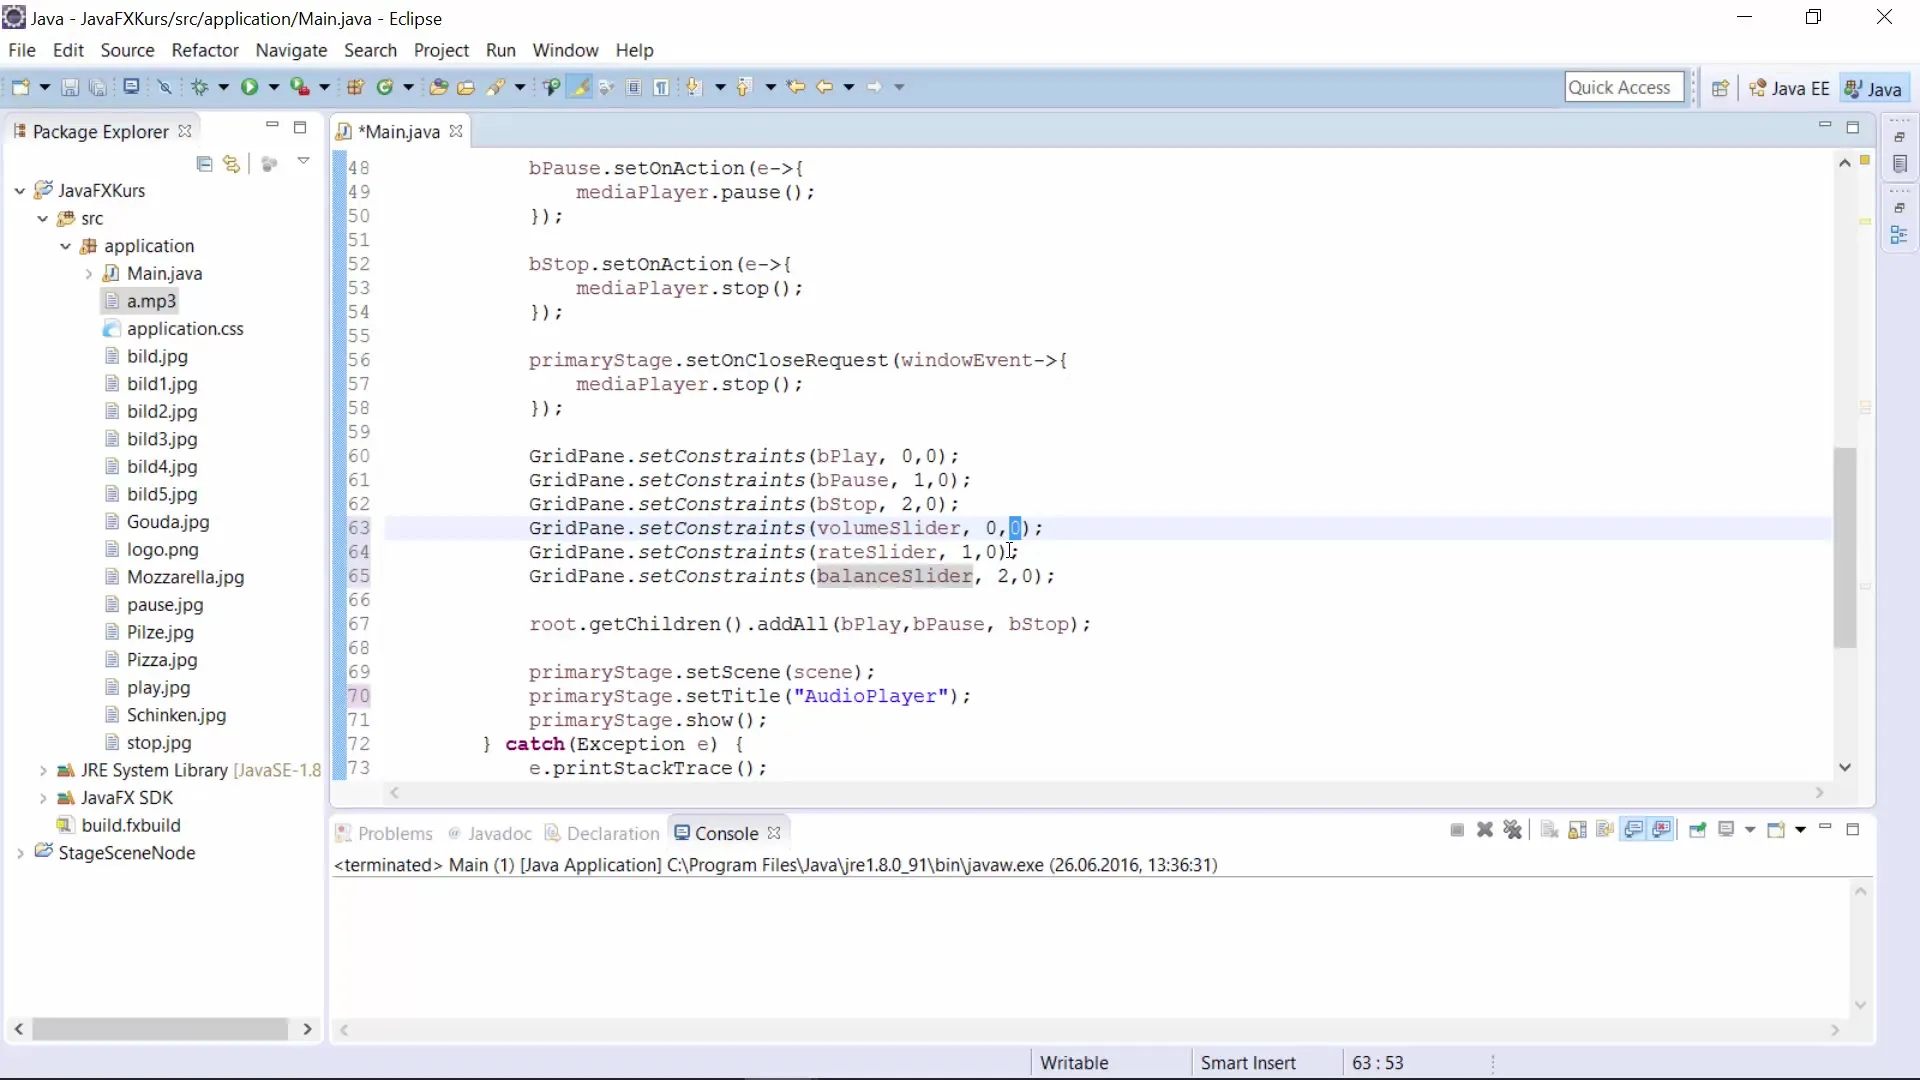Click editor vertical scrollbar thumb
The image size is (1920, 1080).
tap(1844, 547)
